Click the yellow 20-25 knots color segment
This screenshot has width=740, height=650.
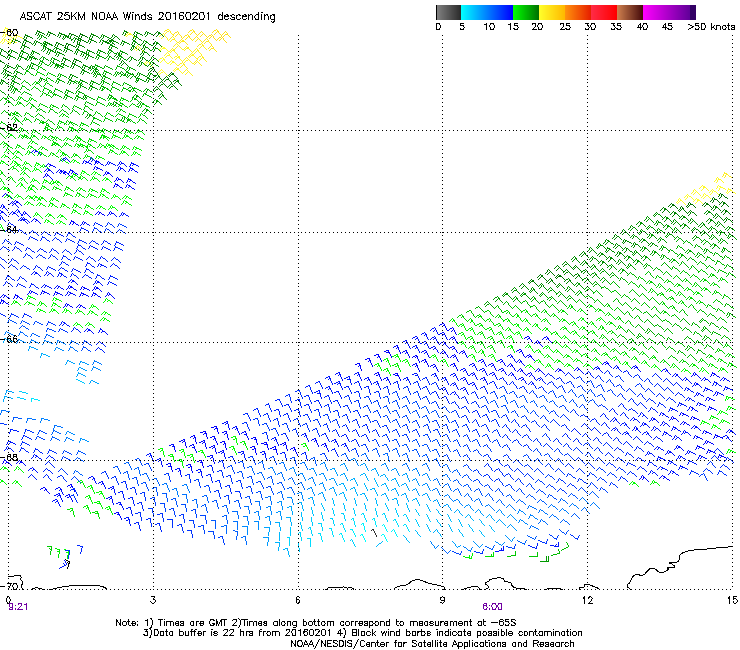point(552,12)
